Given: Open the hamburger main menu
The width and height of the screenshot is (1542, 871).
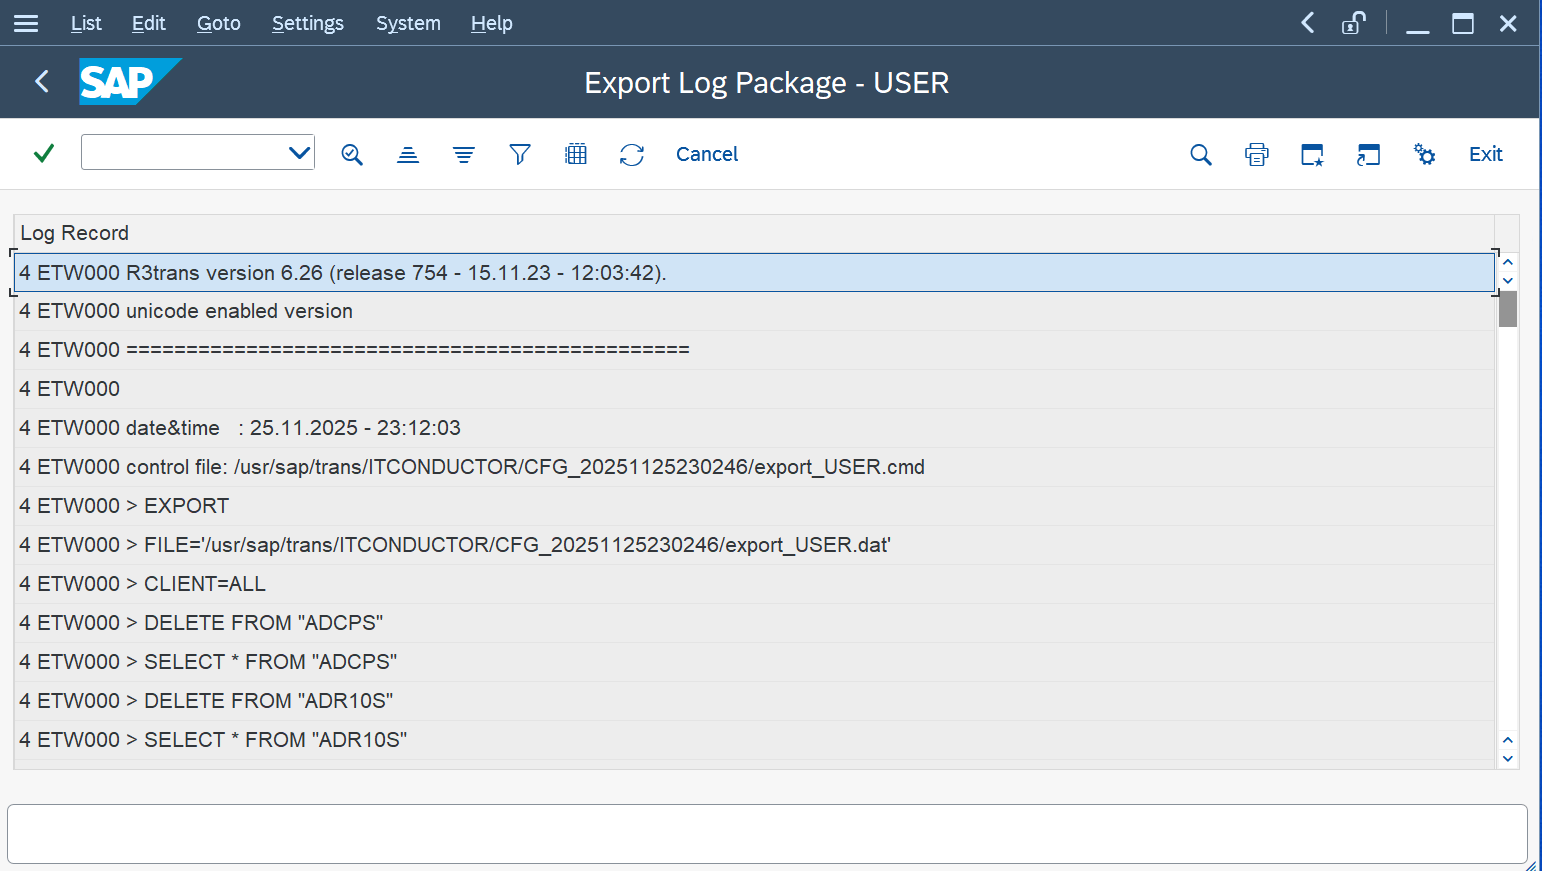Looking at the screenshot, I should 26,23.
